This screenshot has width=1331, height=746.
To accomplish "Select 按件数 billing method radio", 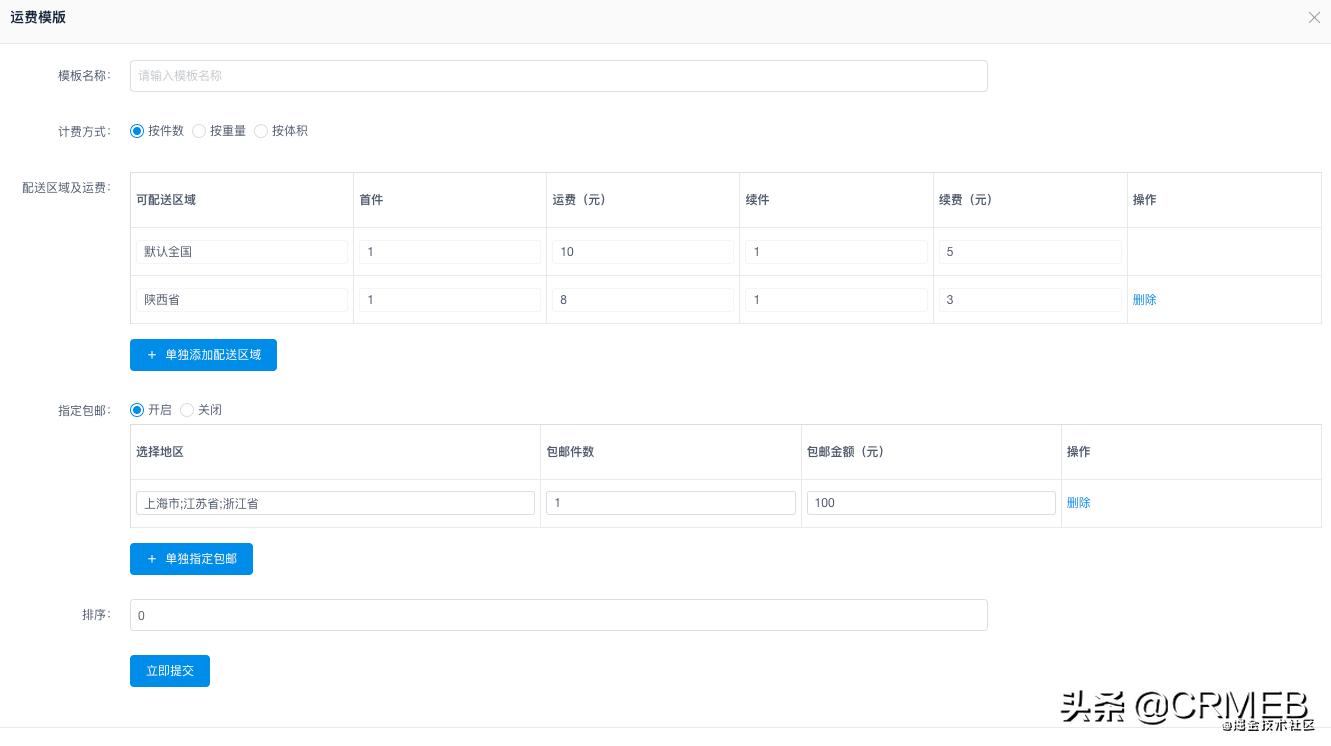I will point(138,131).
